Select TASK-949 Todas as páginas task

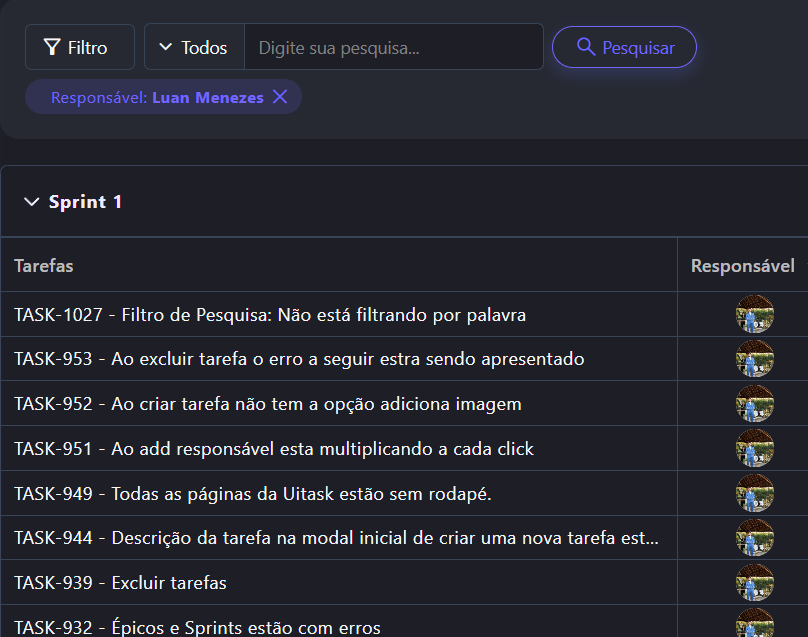click(x=253, y=494)
